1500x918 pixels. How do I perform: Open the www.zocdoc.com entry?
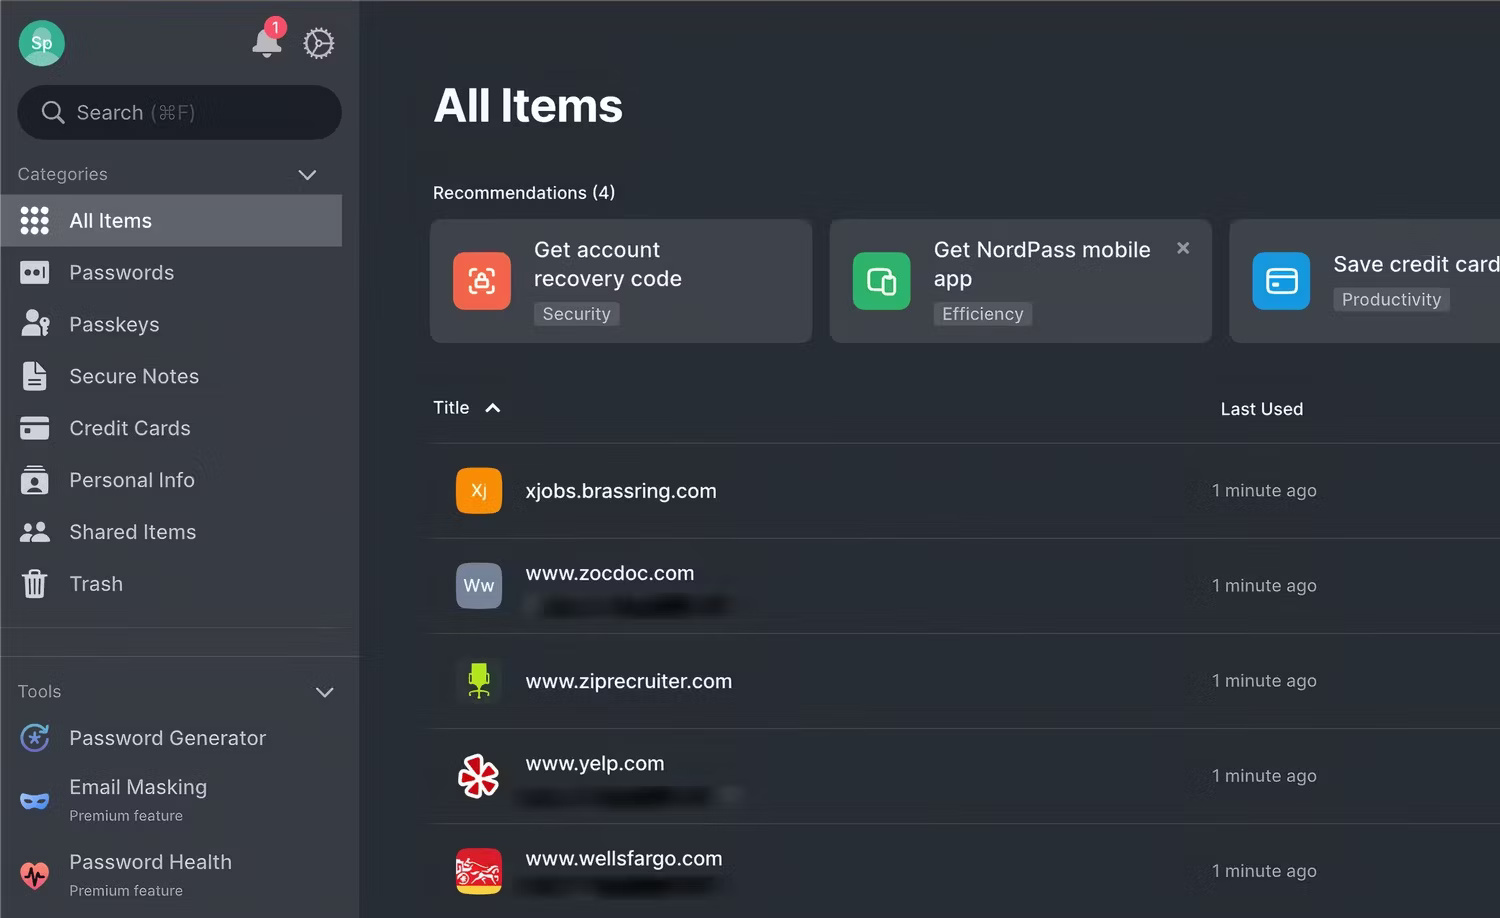pos(965,586)
